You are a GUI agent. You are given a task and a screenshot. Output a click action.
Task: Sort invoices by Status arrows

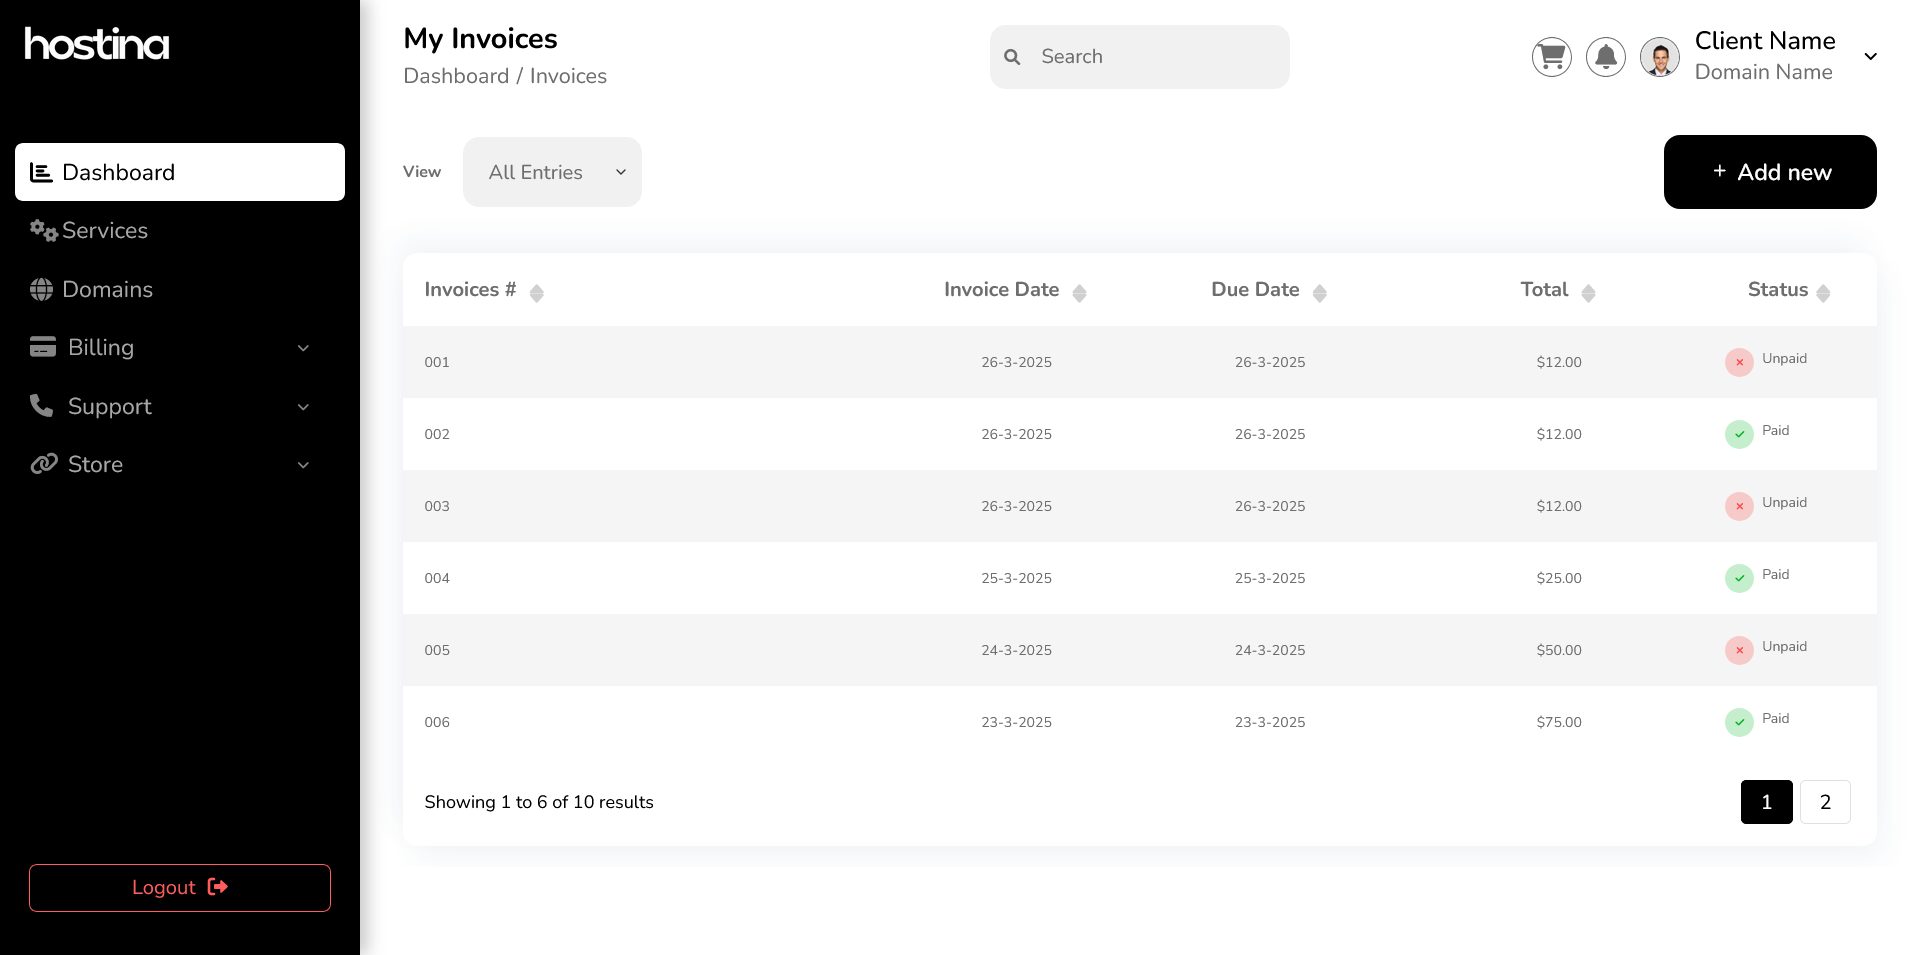coord(1823,293)
